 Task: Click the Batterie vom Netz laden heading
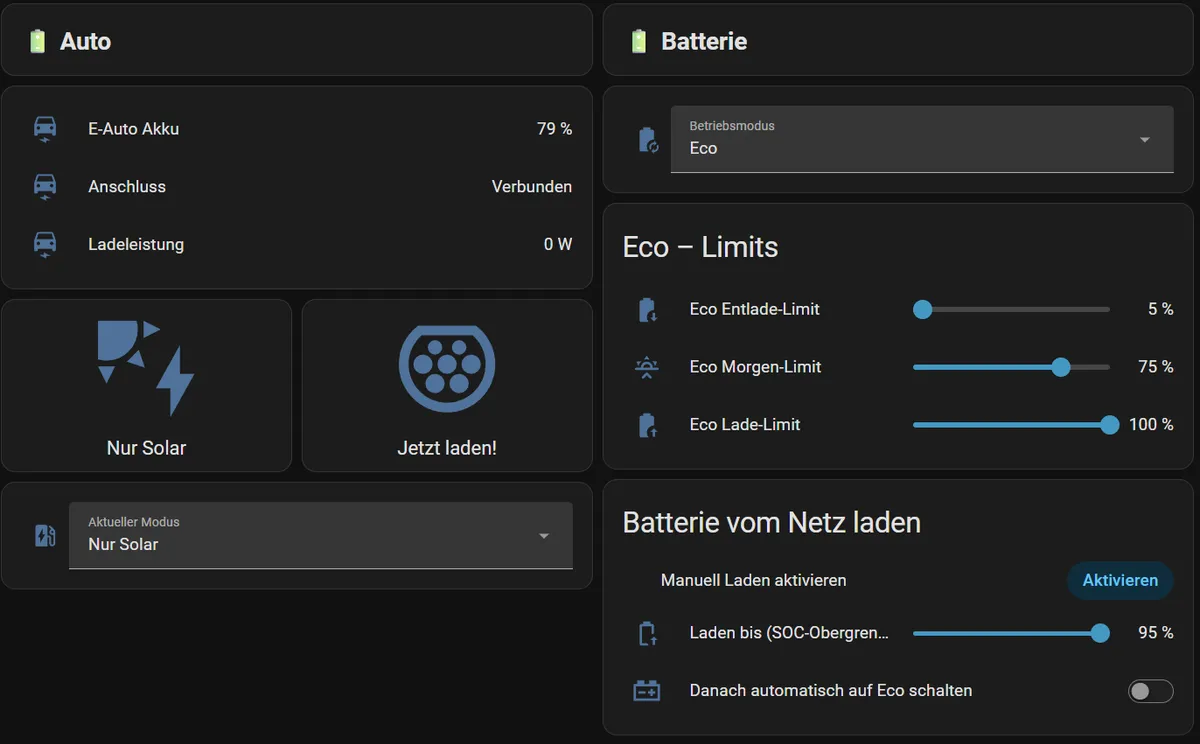[x=771, y=522]
